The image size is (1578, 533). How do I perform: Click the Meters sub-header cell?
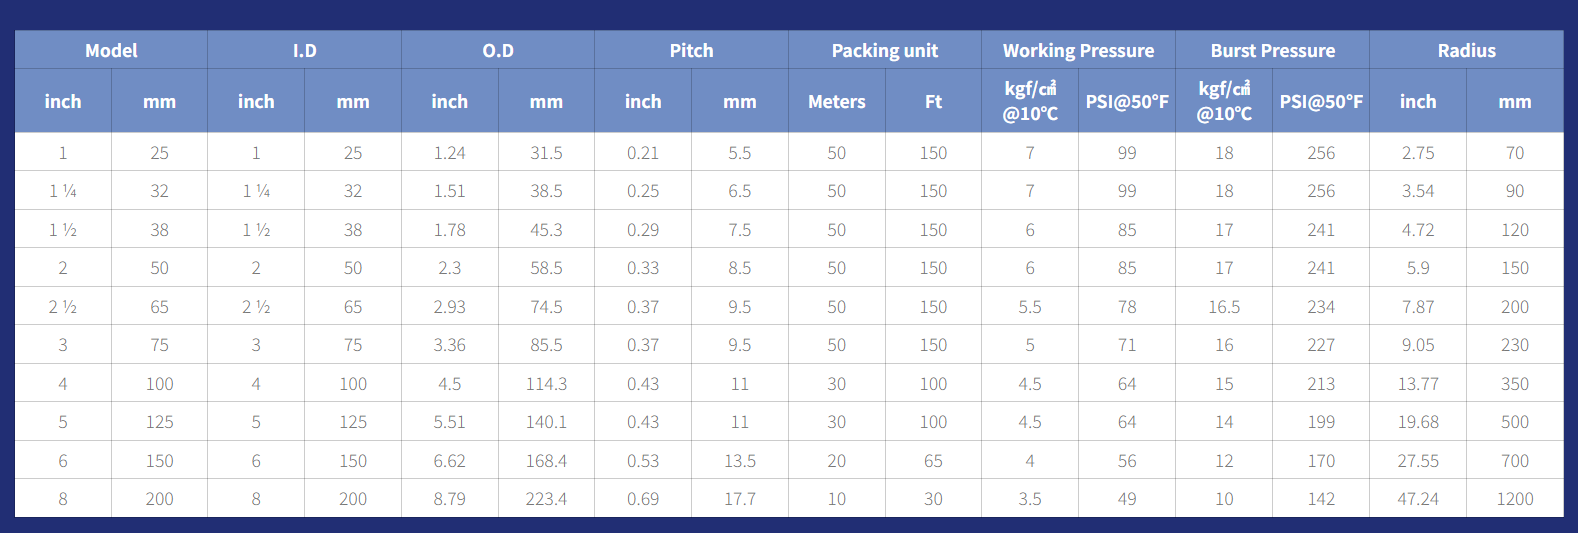(837, 101)
